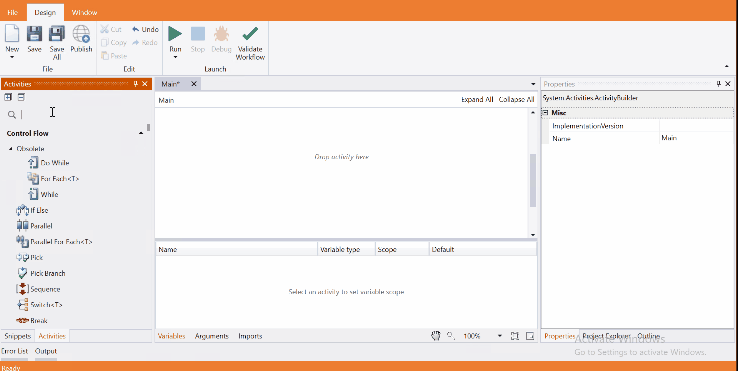
Task: Open the 100% zoom dropdown
Action: (499, 336)
